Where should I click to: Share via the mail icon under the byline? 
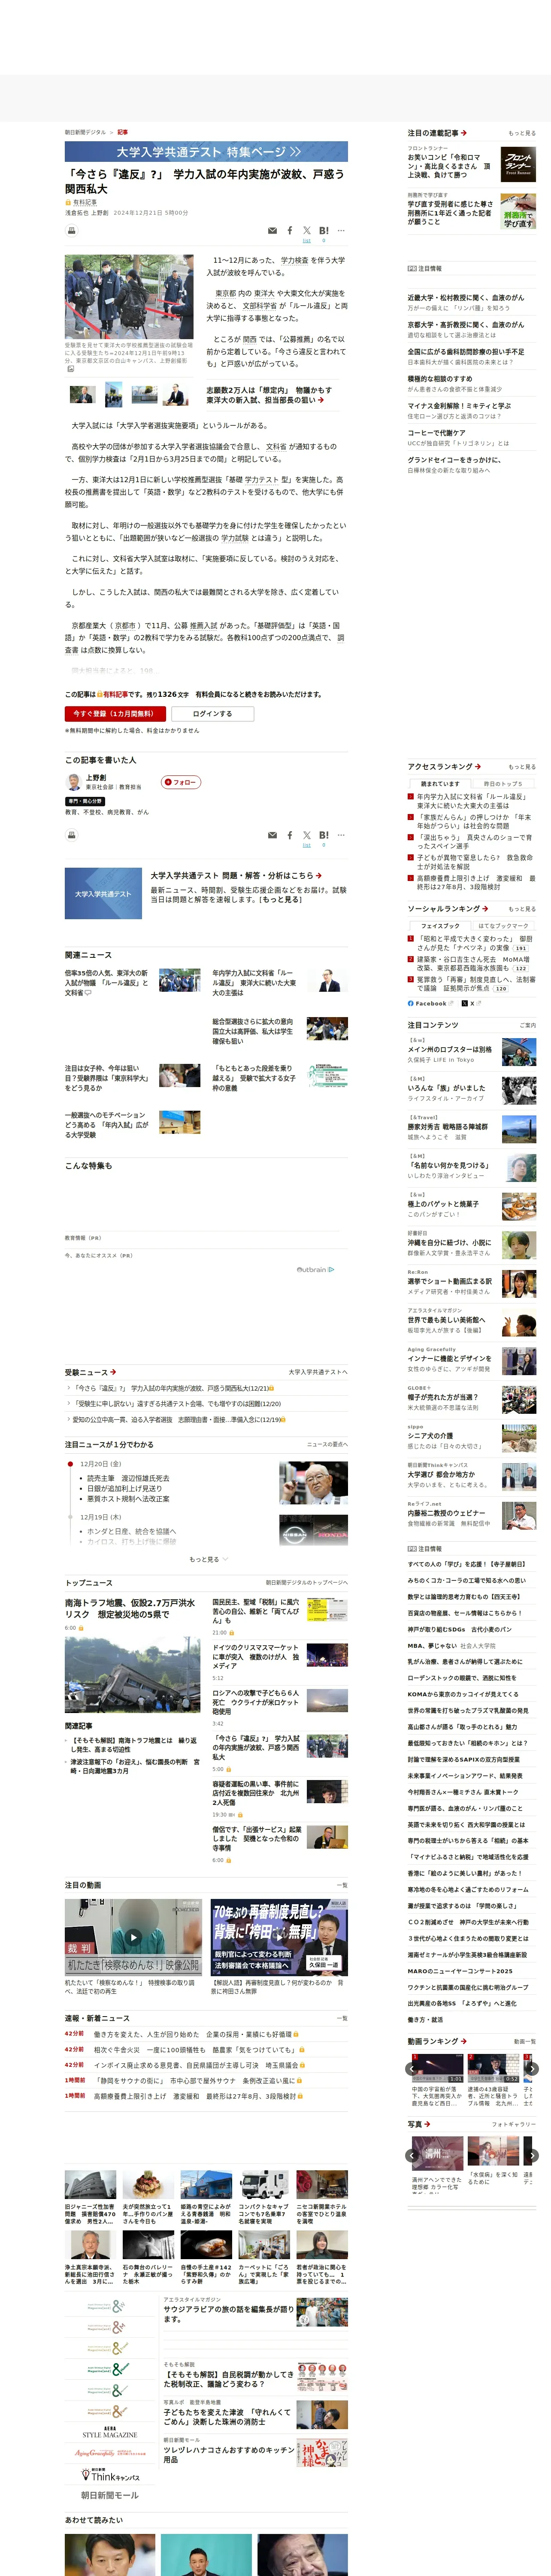[x=272, y=231]
